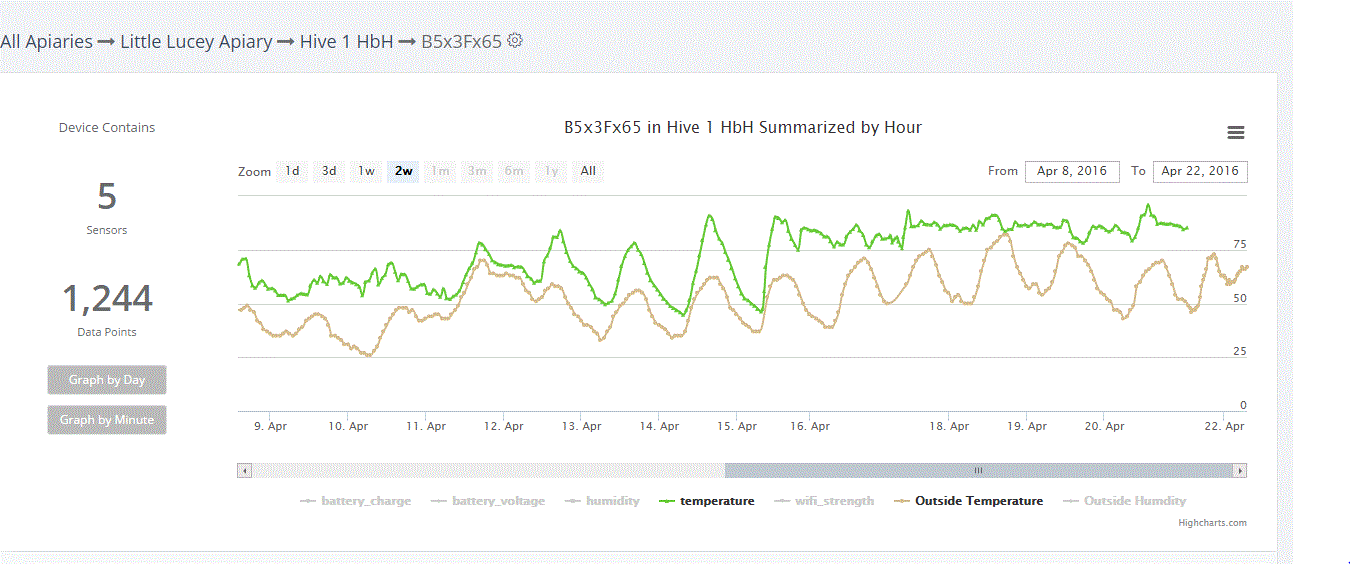
Task: Click the scrollbar left arrow button
Action: click(244, 470)
